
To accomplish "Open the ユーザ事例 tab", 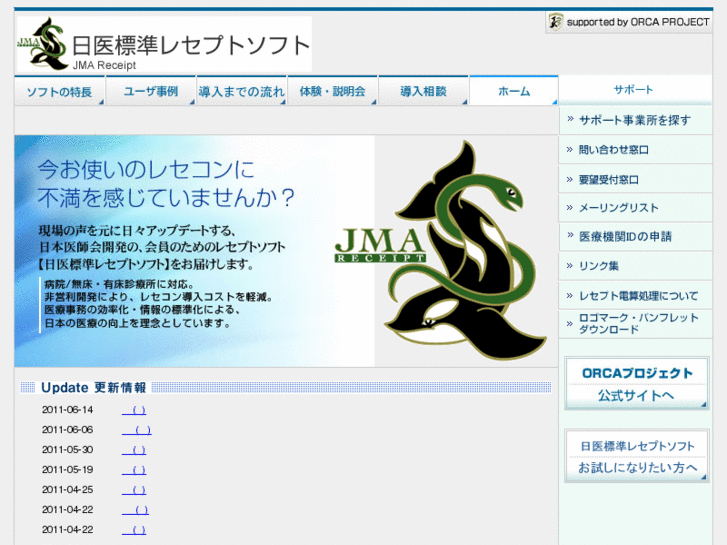I will (151, 91).
